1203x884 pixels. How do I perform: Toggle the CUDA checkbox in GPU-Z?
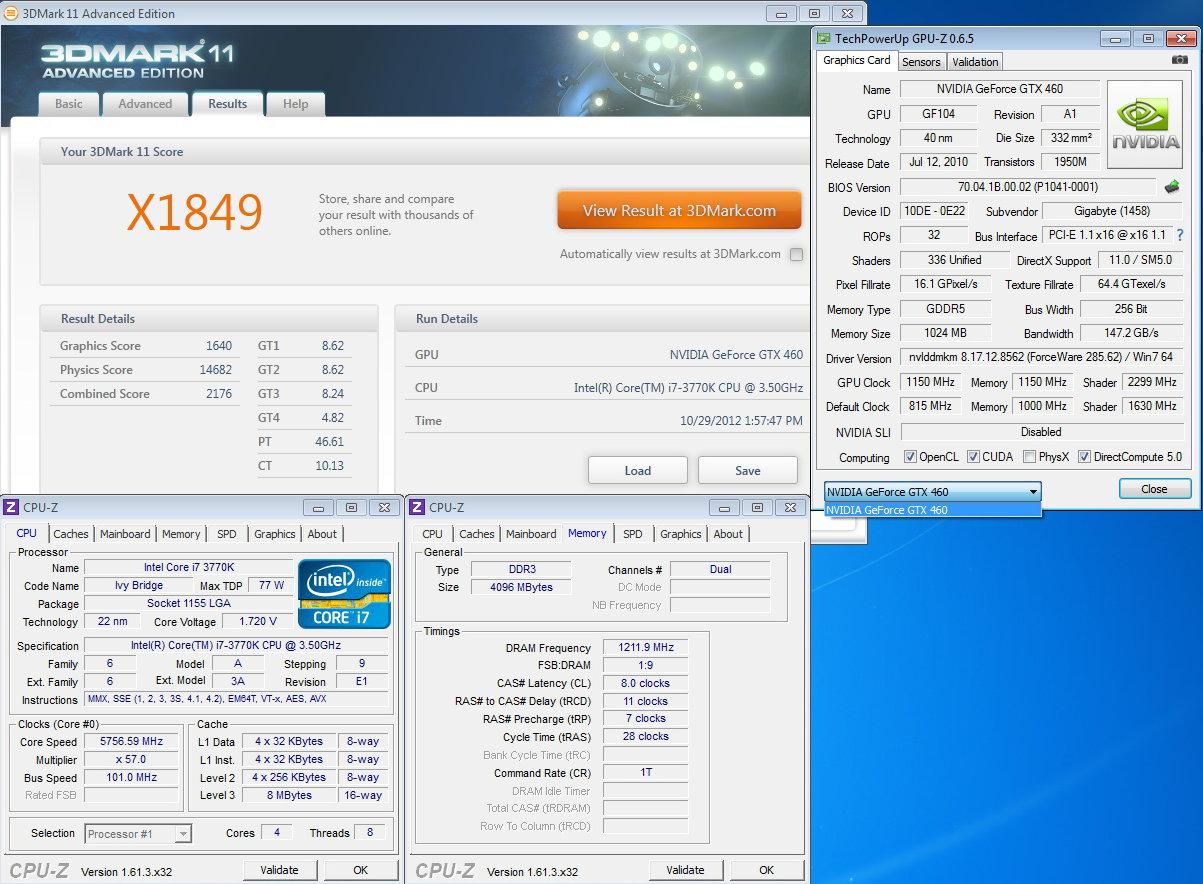(974, 457)
